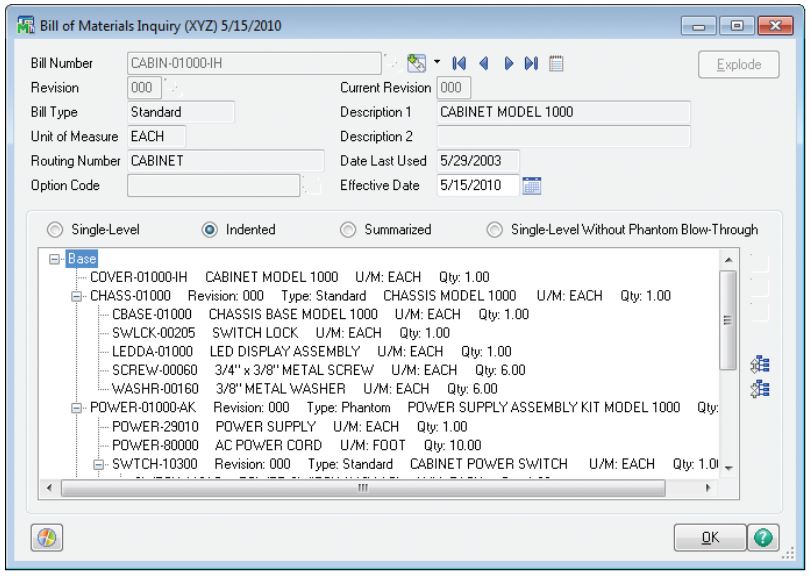Collapse the CHASS-01000 tree branch
811x581 pixels.
click(78, 297)
